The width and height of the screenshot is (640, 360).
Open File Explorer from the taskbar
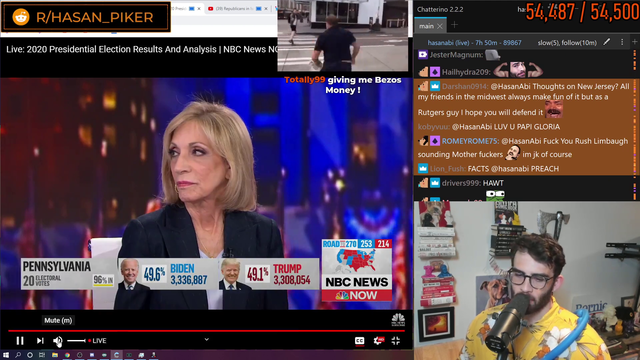click(x=55, y=355)
